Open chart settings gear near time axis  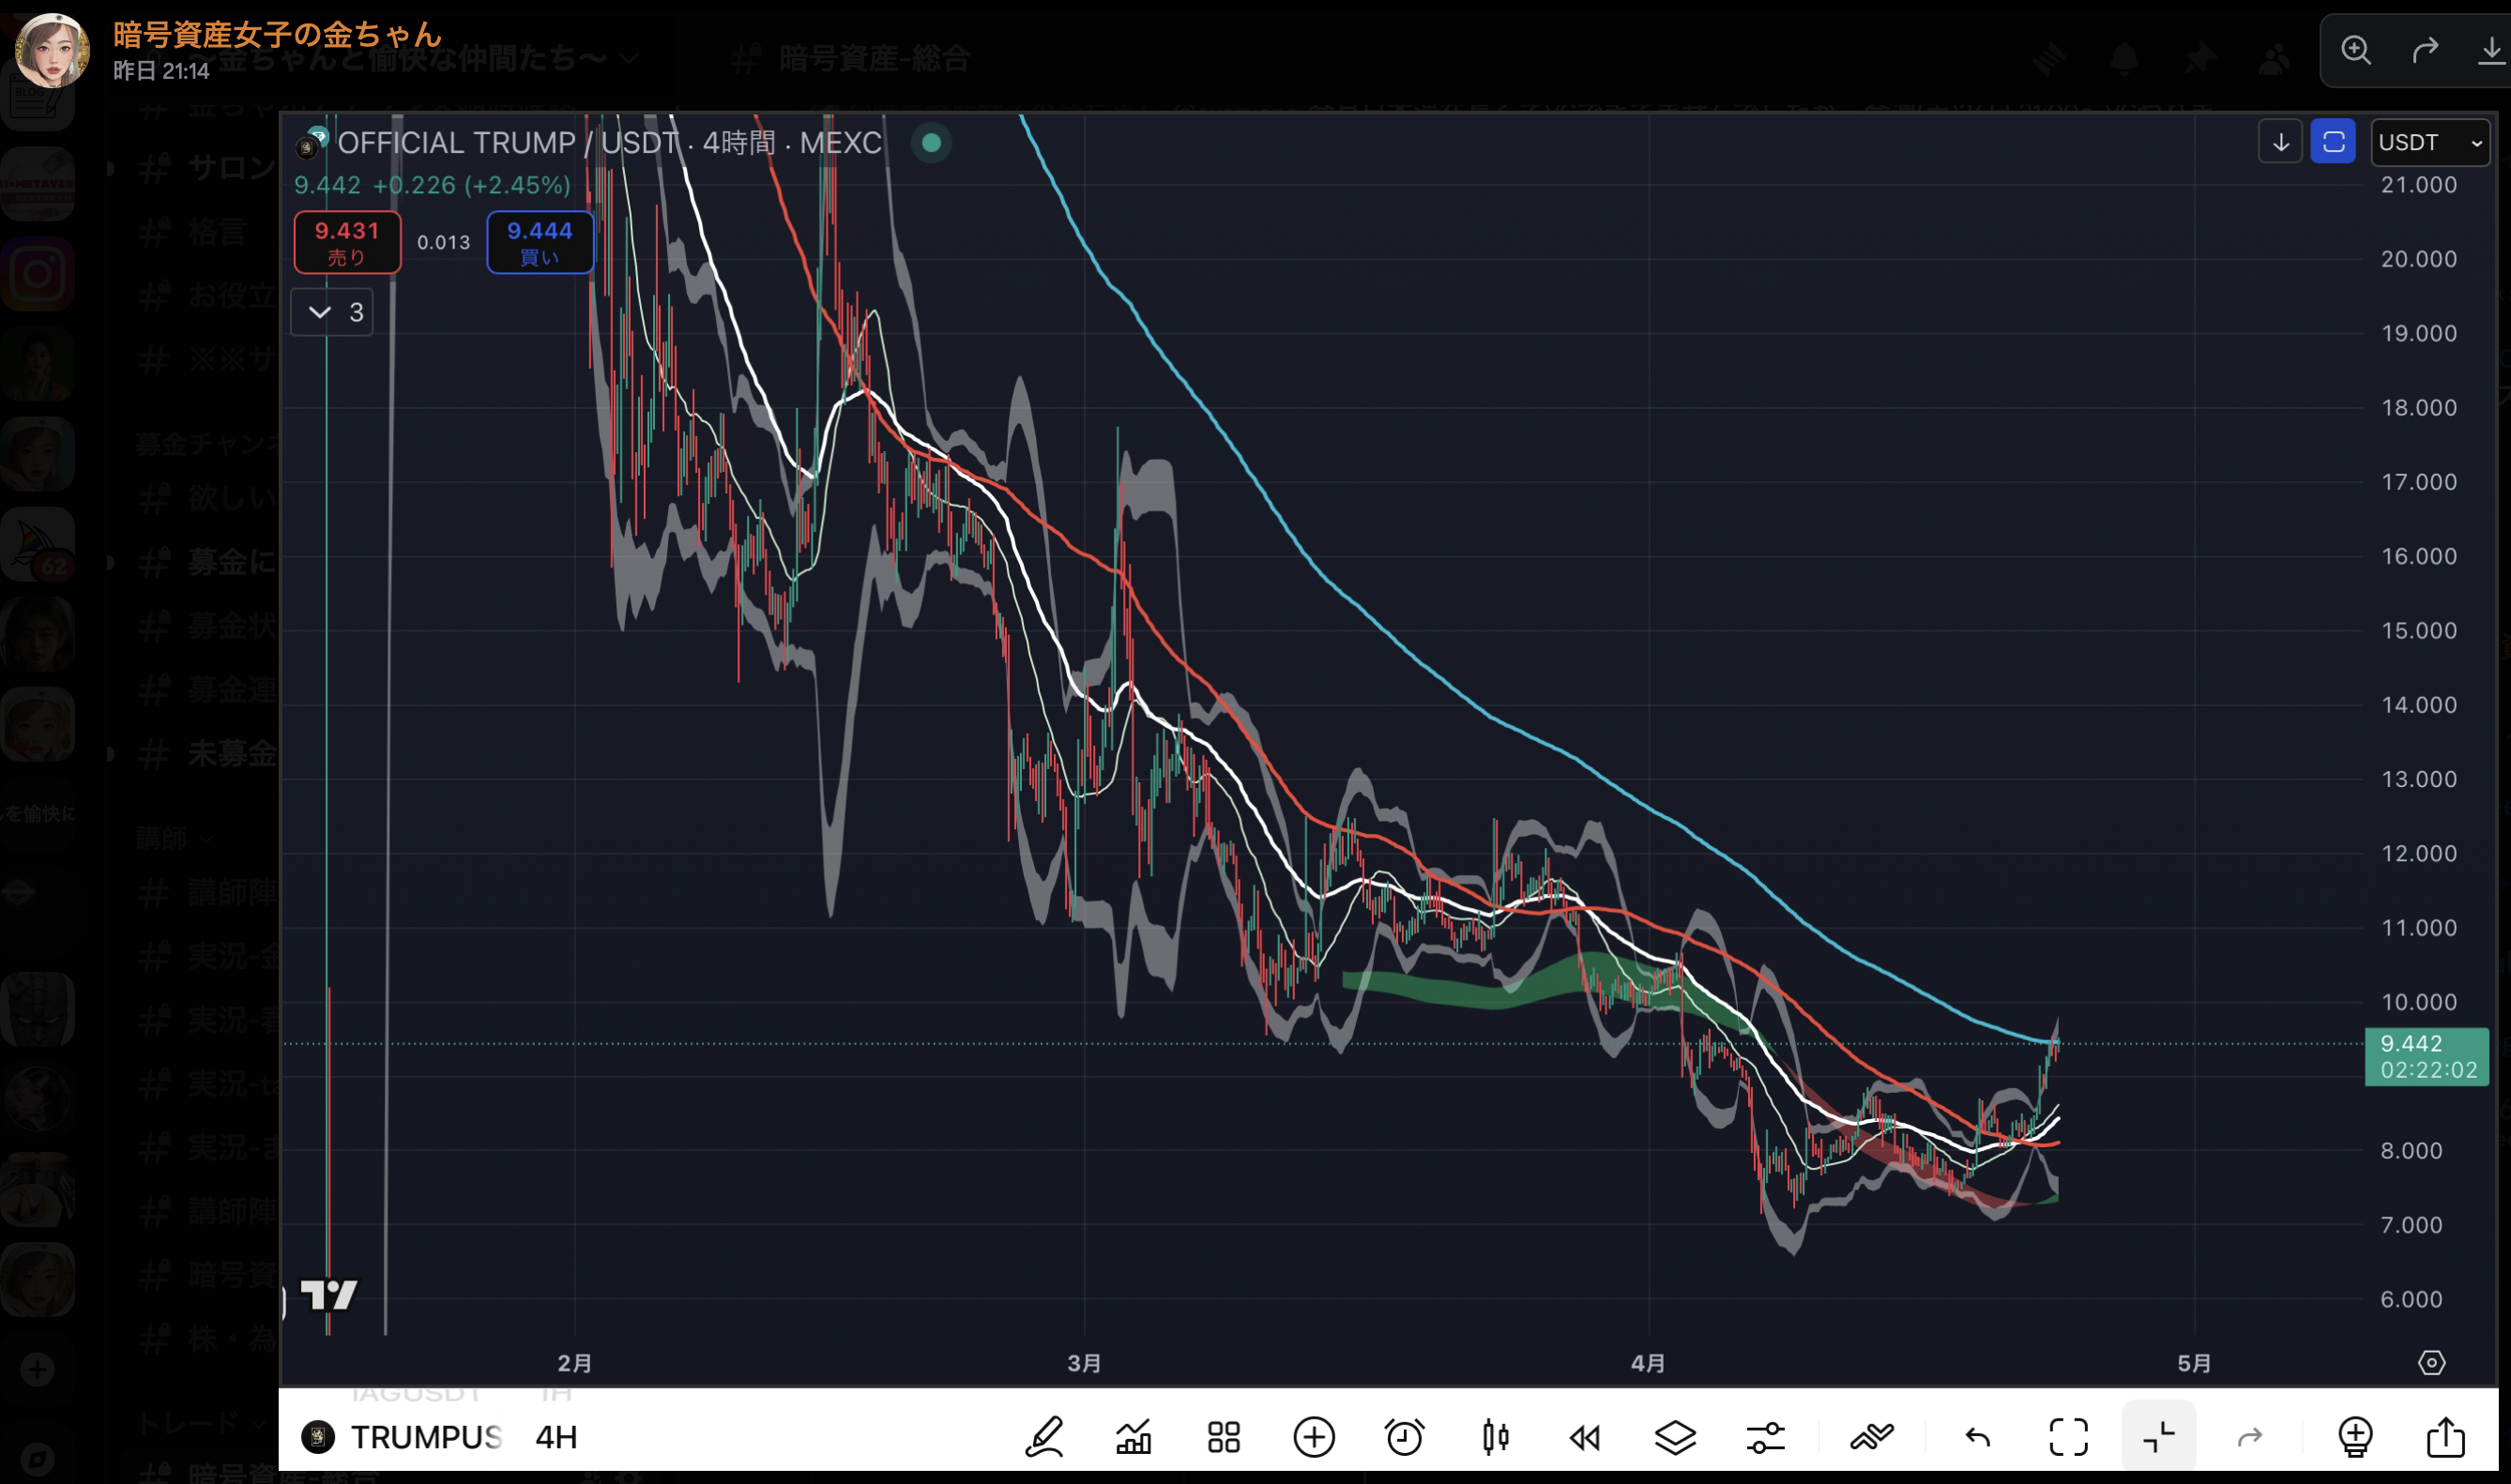(x=2432, y=1363)
